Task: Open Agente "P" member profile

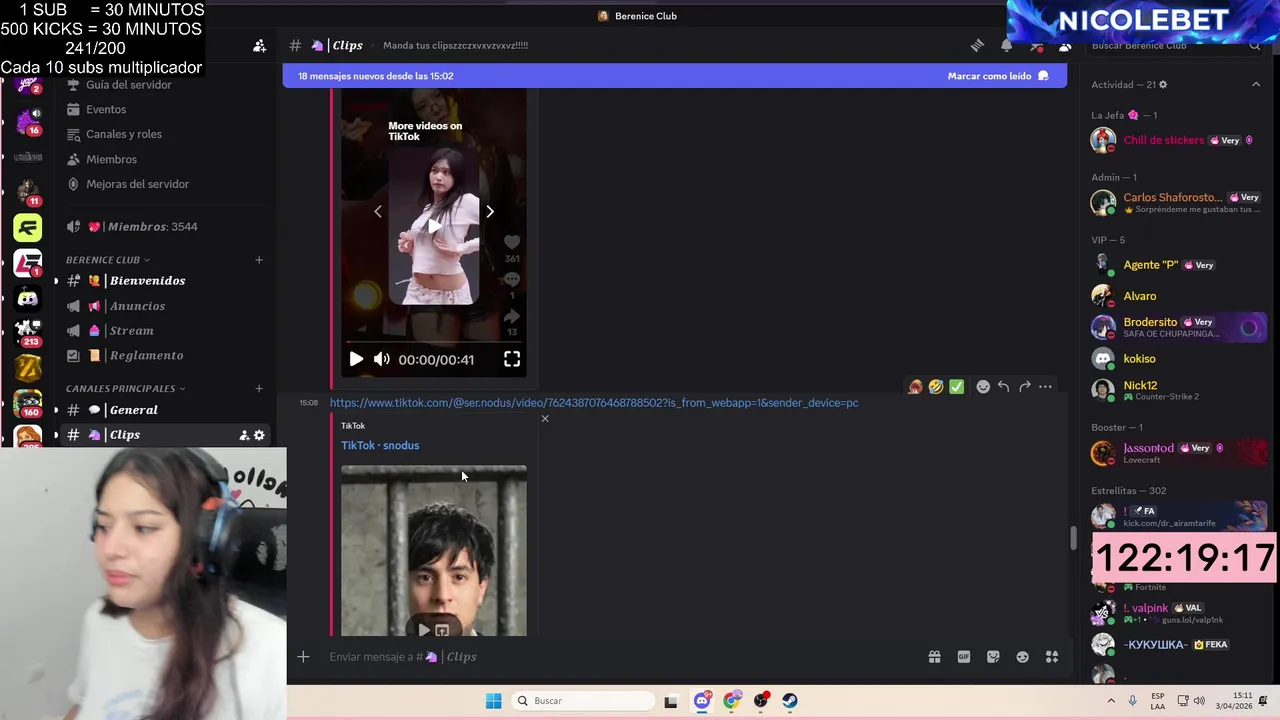Action: [x=1178, y=265]
